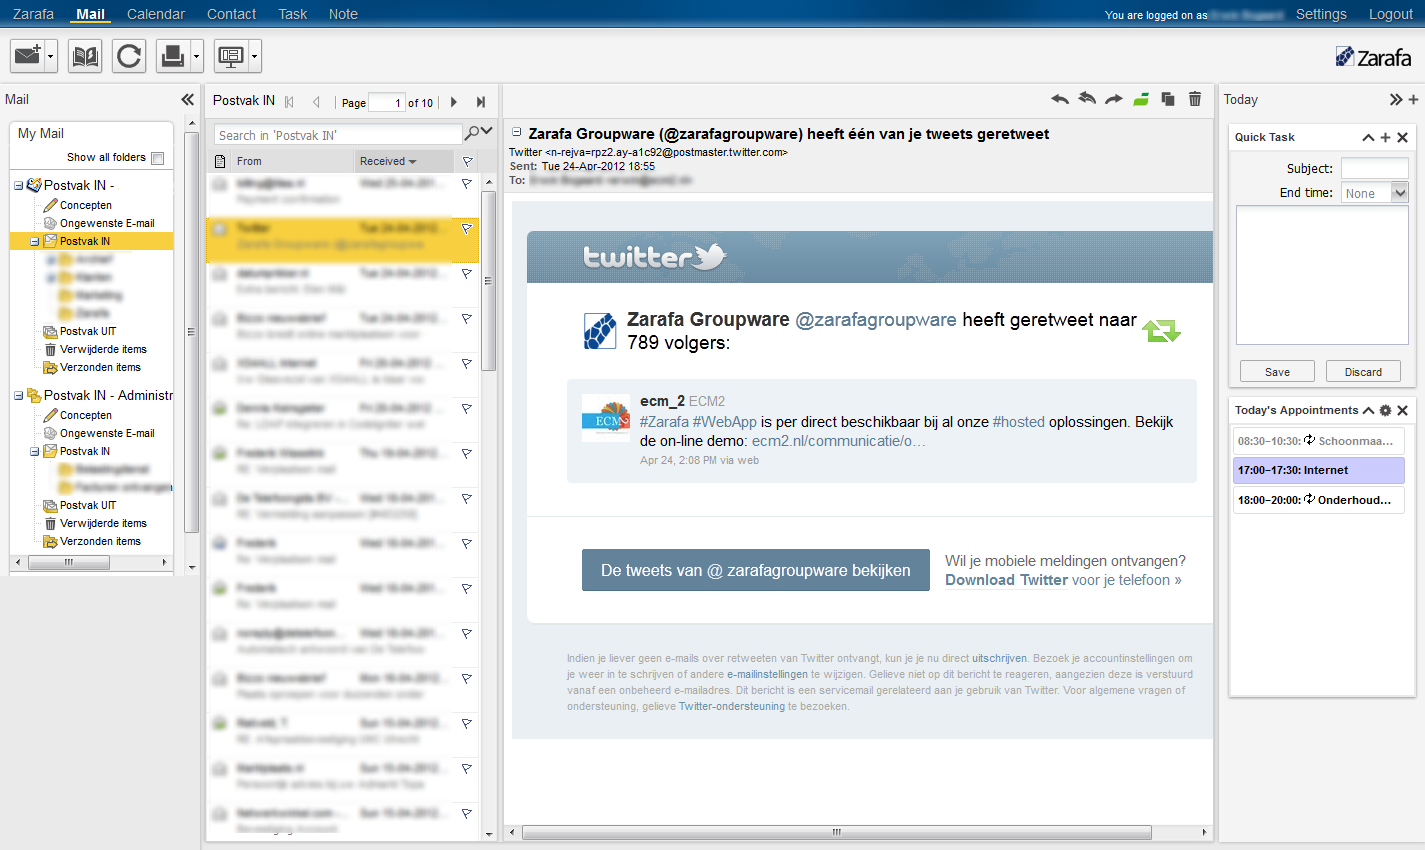Jump to last page of messages
The image size is (1425, 850).
(481, 102)
